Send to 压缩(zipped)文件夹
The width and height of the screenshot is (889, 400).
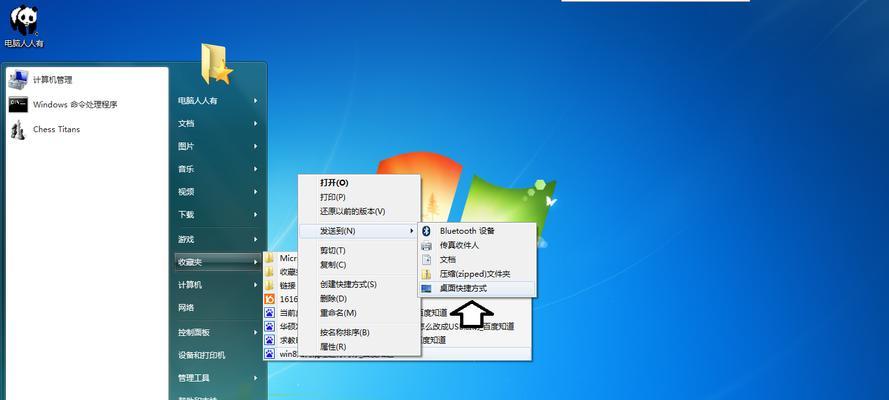(477, 274)
